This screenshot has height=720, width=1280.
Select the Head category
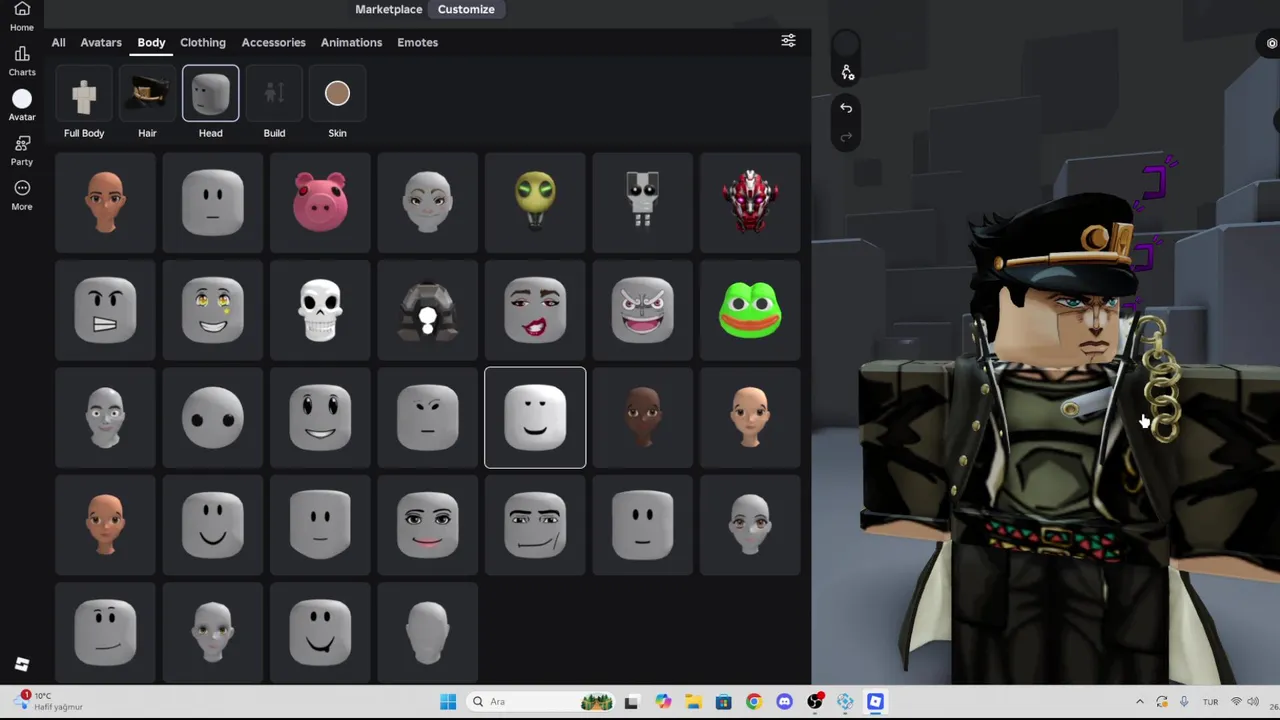coord(210,103)
